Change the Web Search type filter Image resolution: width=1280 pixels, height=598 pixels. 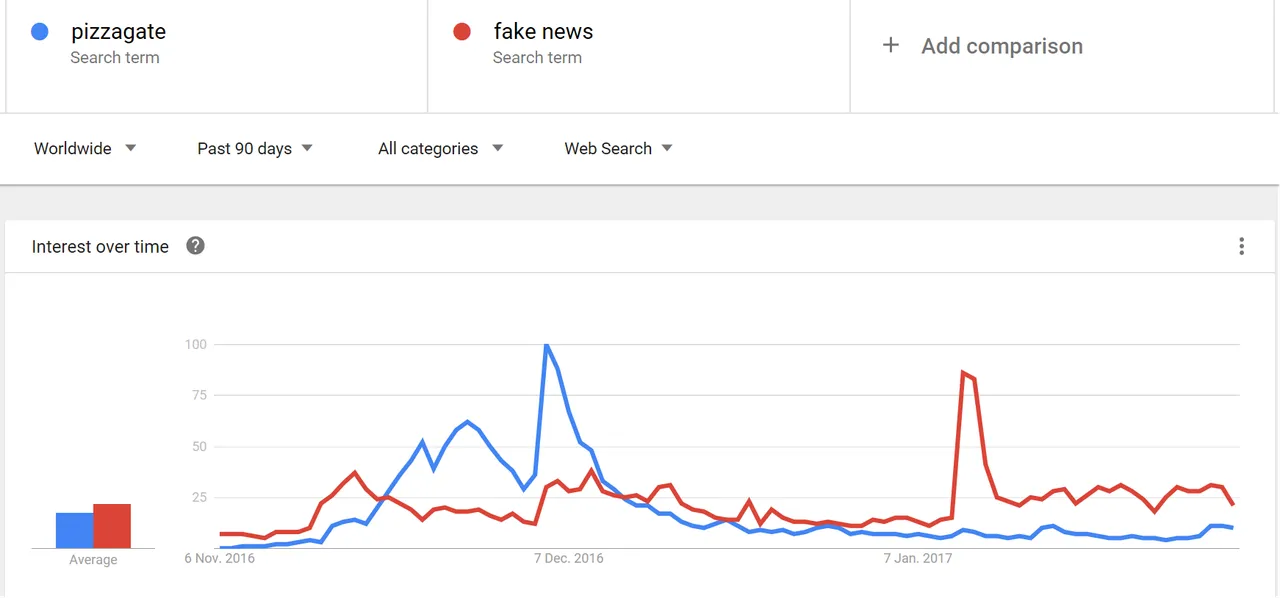(x=618, y=148)
